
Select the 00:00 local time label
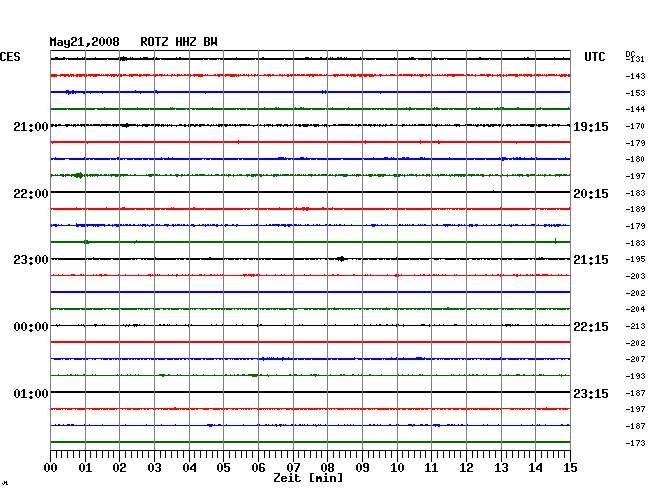(31, 327)
